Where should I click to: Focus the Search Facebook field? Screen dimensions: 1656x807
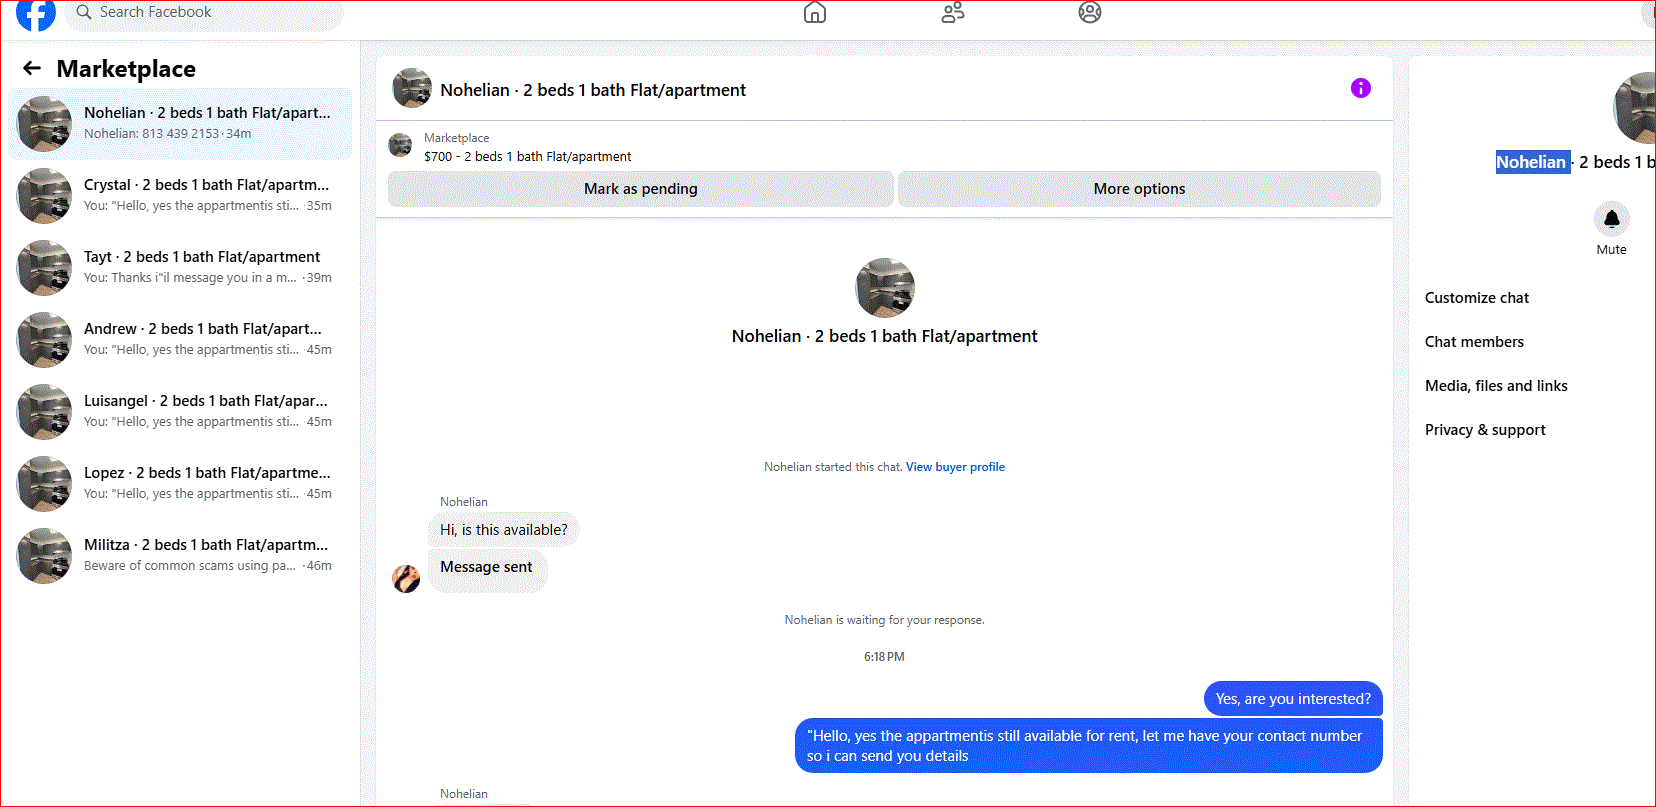click(205, 13)
